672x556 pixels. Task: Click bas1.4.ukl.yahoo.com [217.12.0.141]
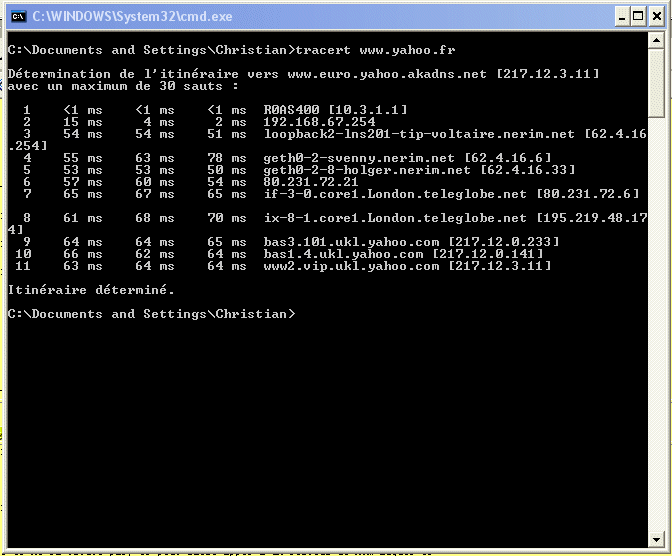pos(403,254)
